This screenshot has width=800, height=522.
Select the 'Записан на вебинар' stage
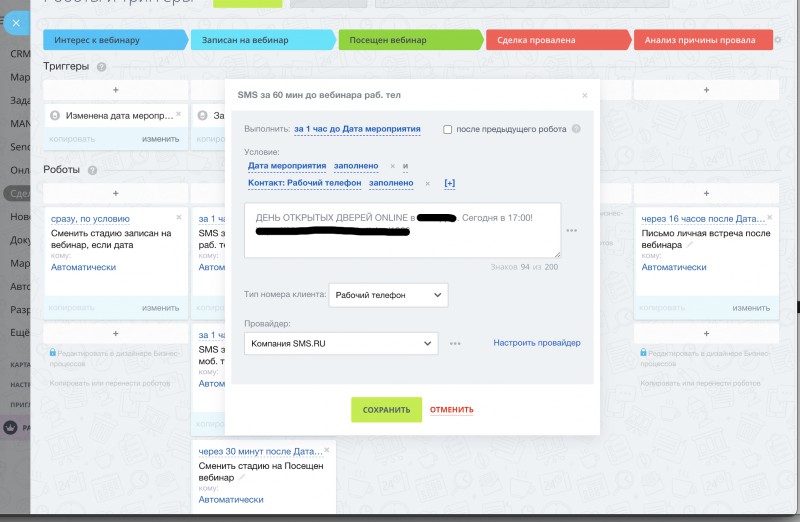click(263, 40)
